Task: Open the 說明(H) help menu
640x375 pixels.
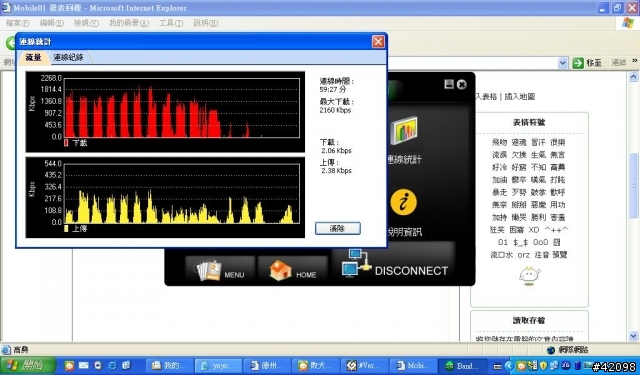Action: [x=205, y=23]
